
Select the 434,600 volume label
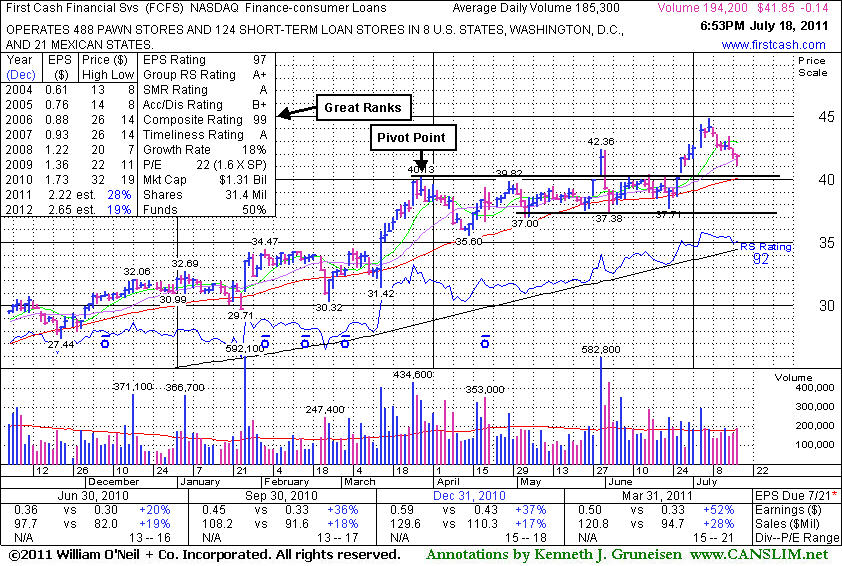click(413, 374)
